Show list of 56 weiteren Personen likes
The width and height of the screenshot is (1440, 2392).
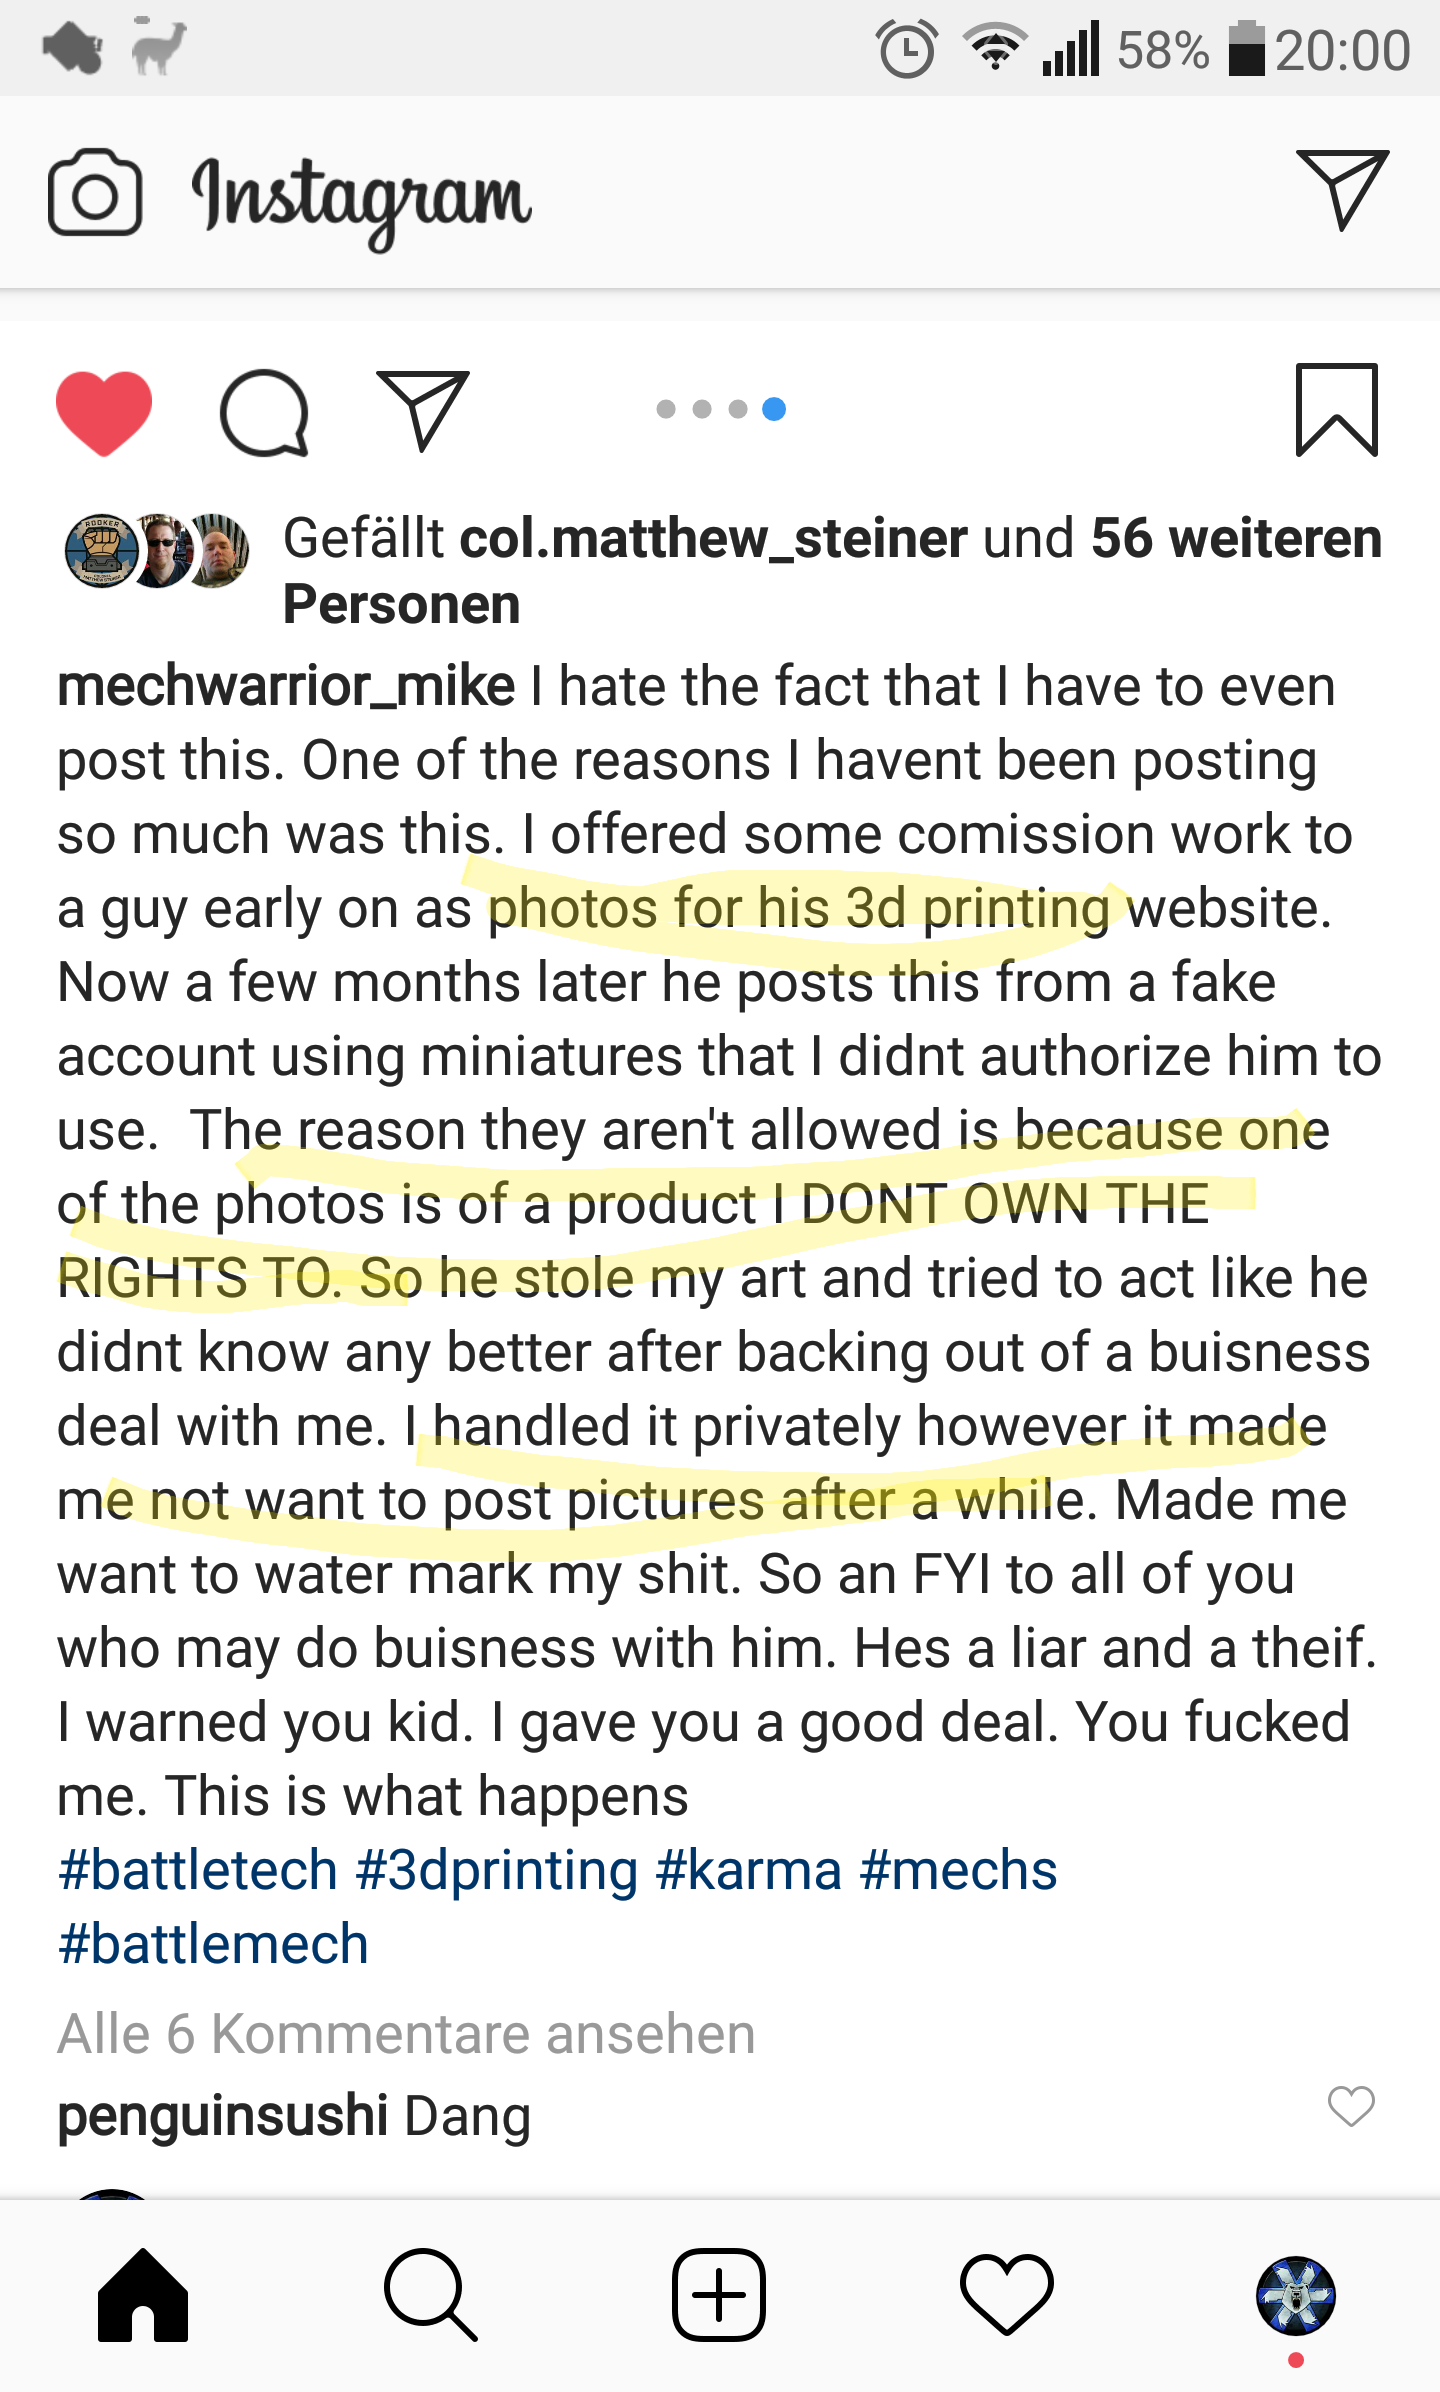[1236, 538]
